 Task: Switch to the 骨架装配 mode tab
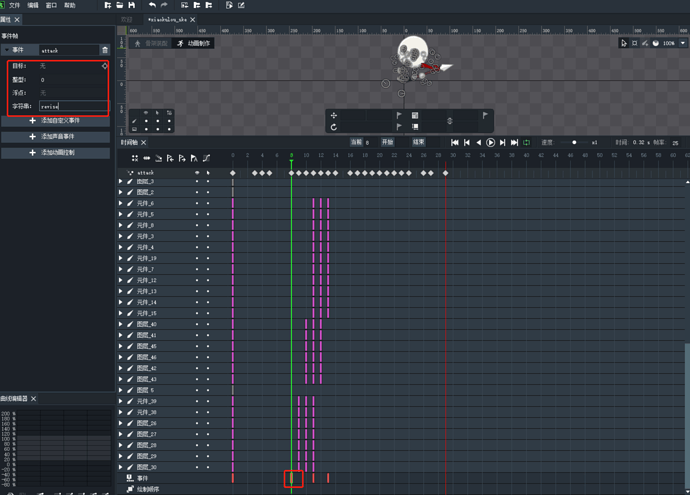pos(151,43)
